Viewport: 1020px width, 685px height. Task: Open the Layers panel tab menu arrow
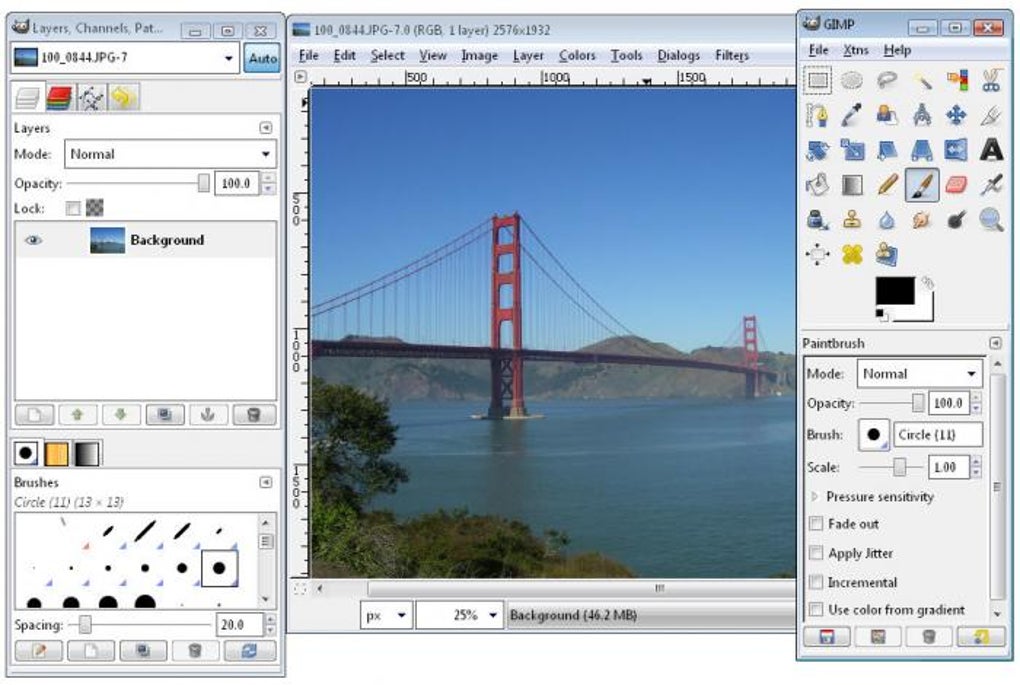(x=265, y=128)
